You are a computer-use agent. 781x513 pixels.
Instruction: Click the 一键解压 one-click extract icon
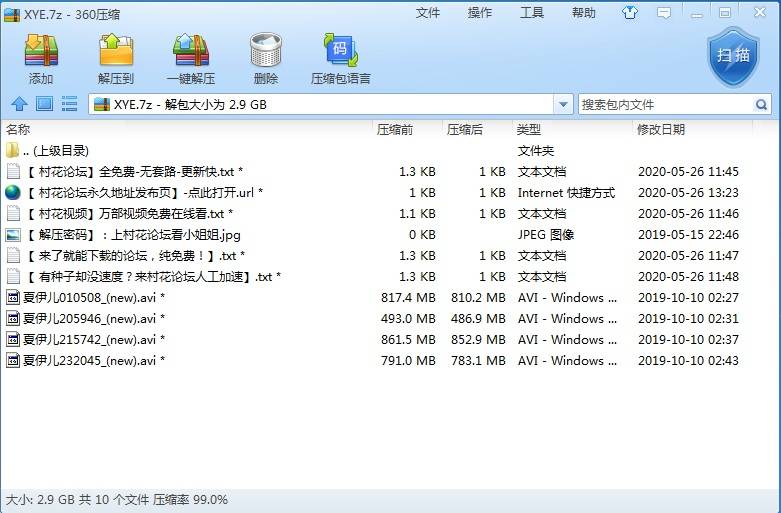pos(190,59)
